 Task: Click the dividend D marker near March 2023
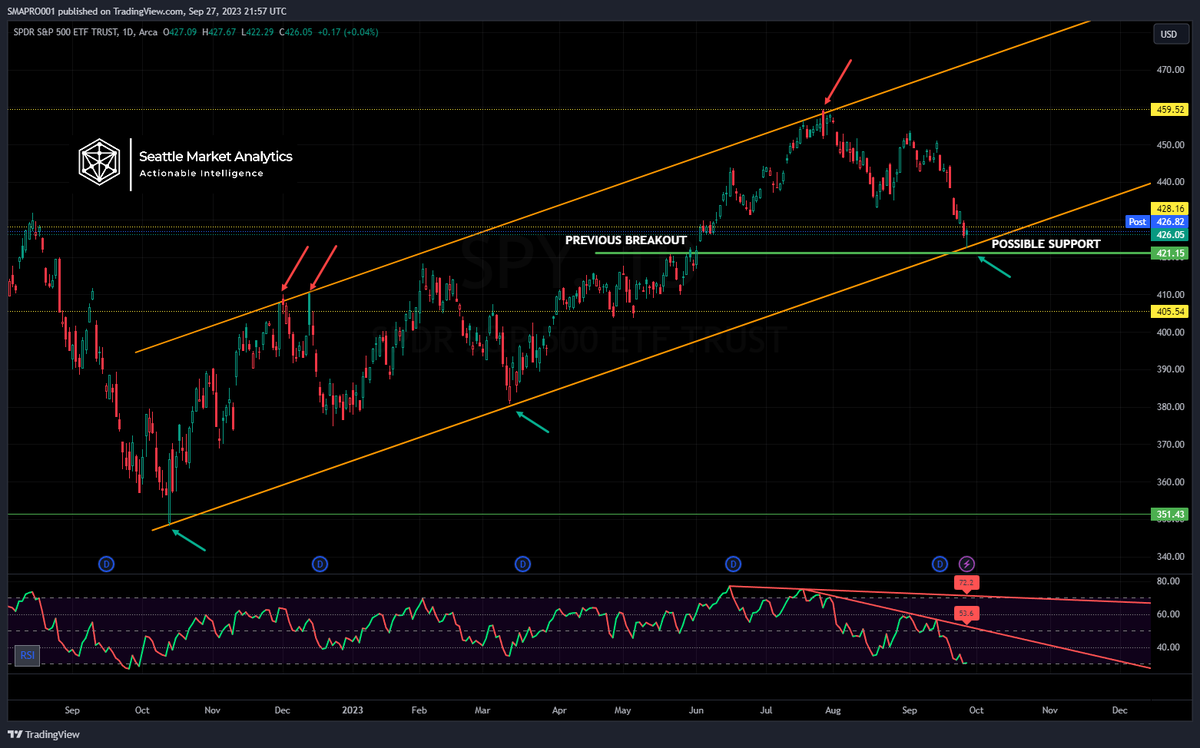(x=522, y=564)
